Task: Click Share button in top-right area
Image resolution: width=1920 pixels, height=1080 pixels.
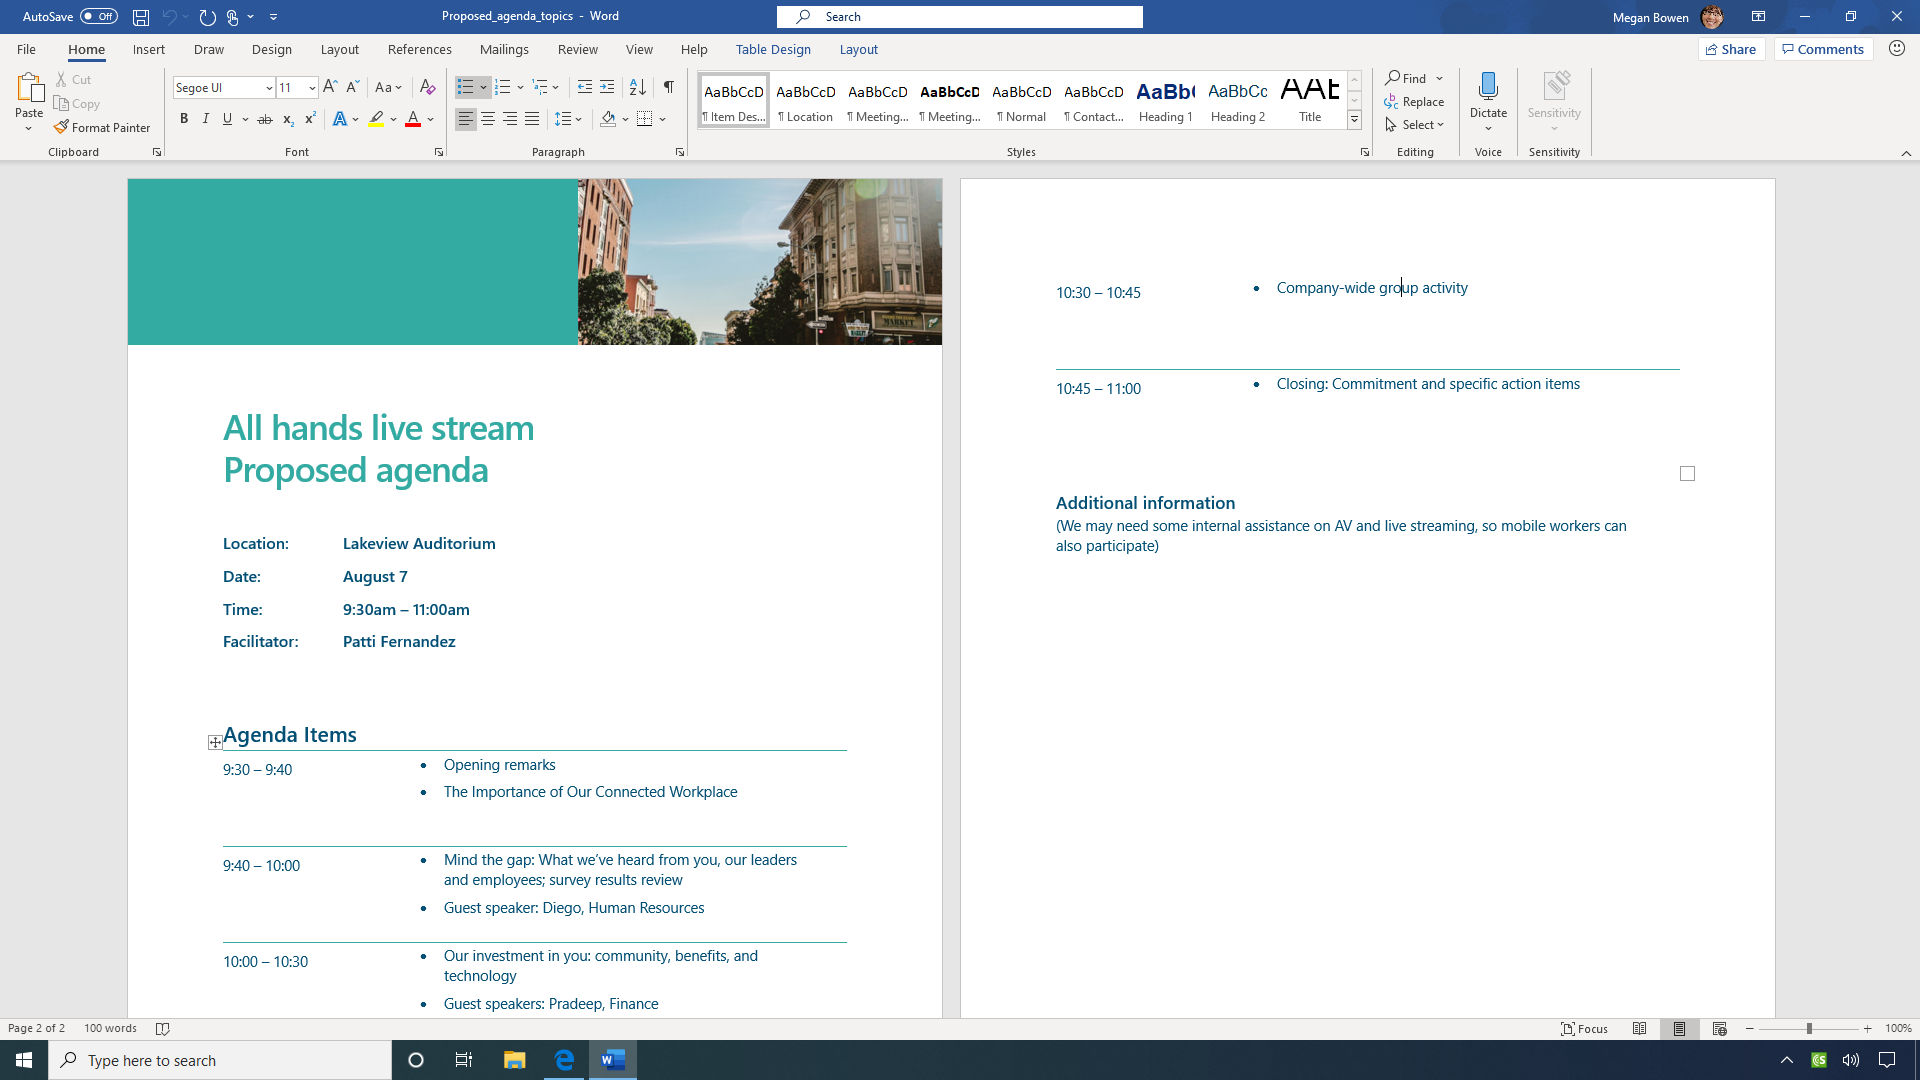Action: (x=1731, y=49)
